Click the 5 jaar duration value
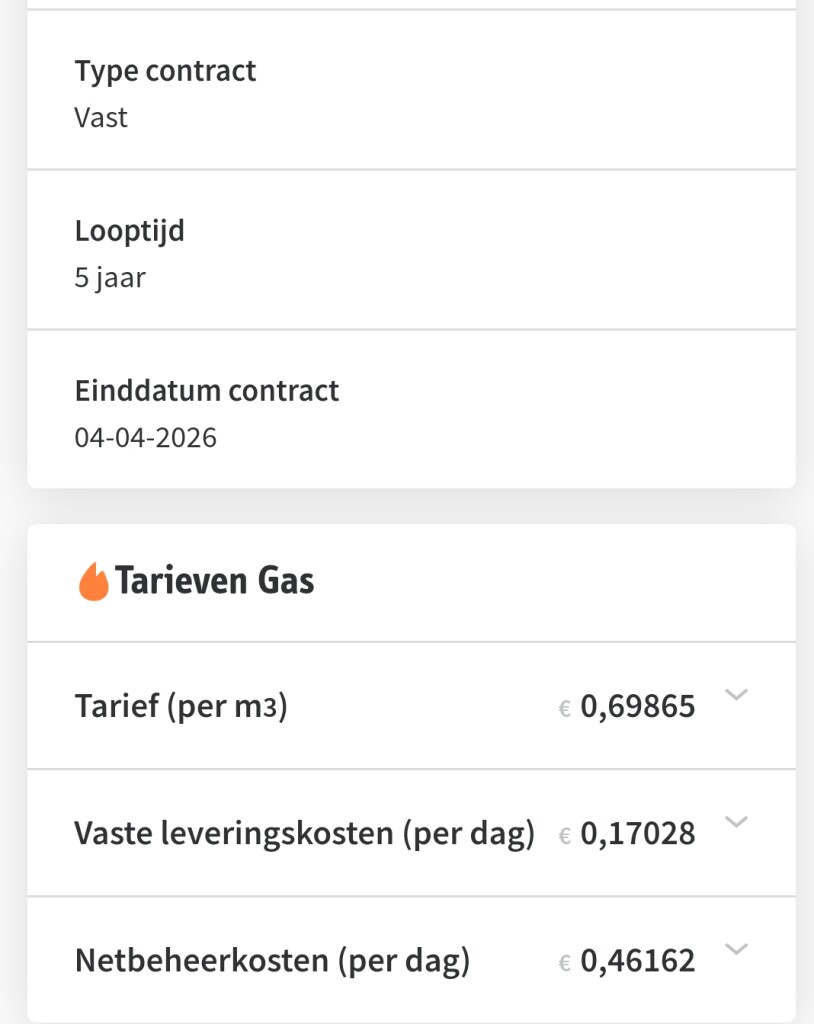 point(110,277)
